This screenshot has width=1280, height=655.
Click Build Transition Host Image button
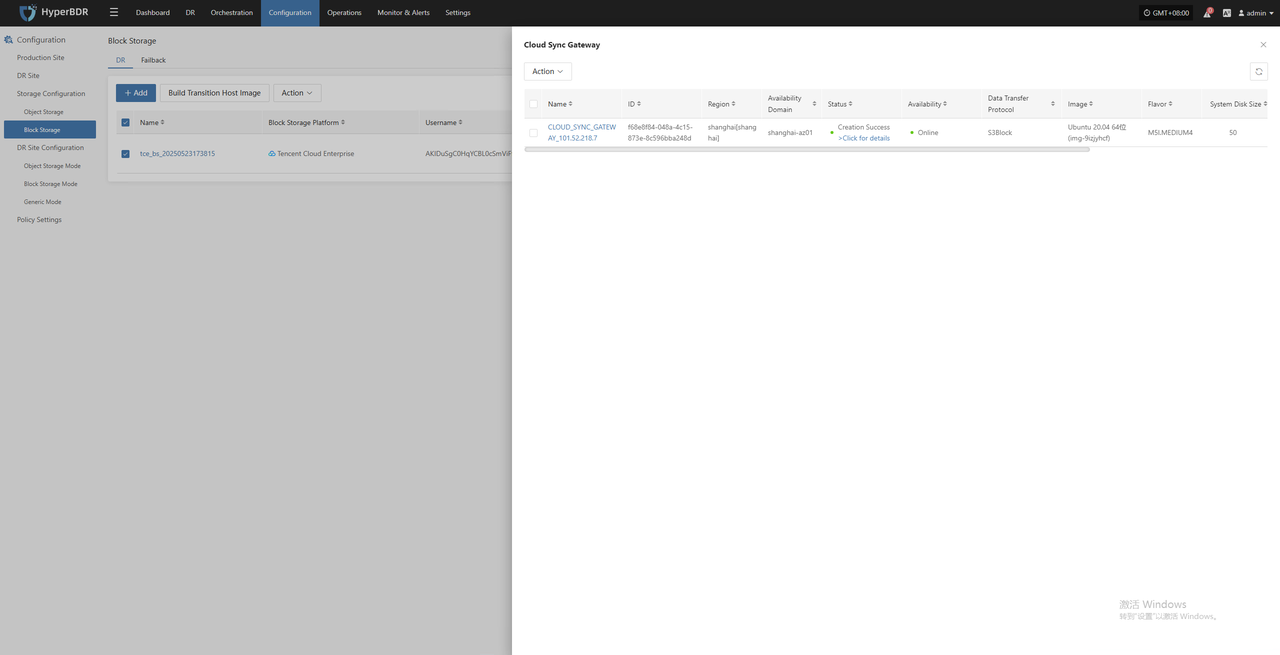click(x=214, y=93)
